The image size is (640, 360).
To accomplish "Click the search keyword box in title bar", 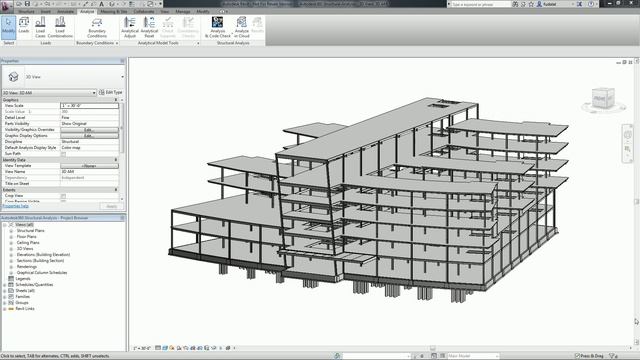I will pyautogui.click(x=480, y=4).
